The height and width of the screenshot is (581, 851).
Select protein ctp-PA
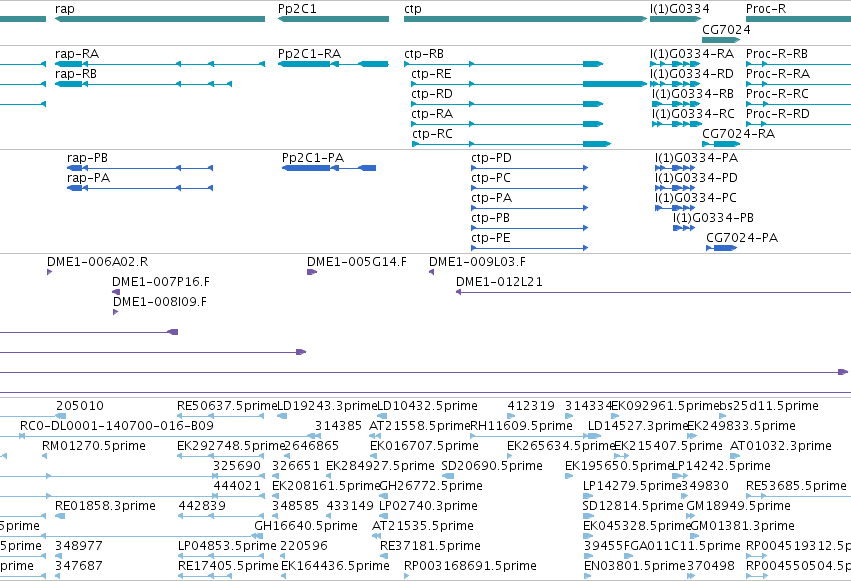coord(492,198)
